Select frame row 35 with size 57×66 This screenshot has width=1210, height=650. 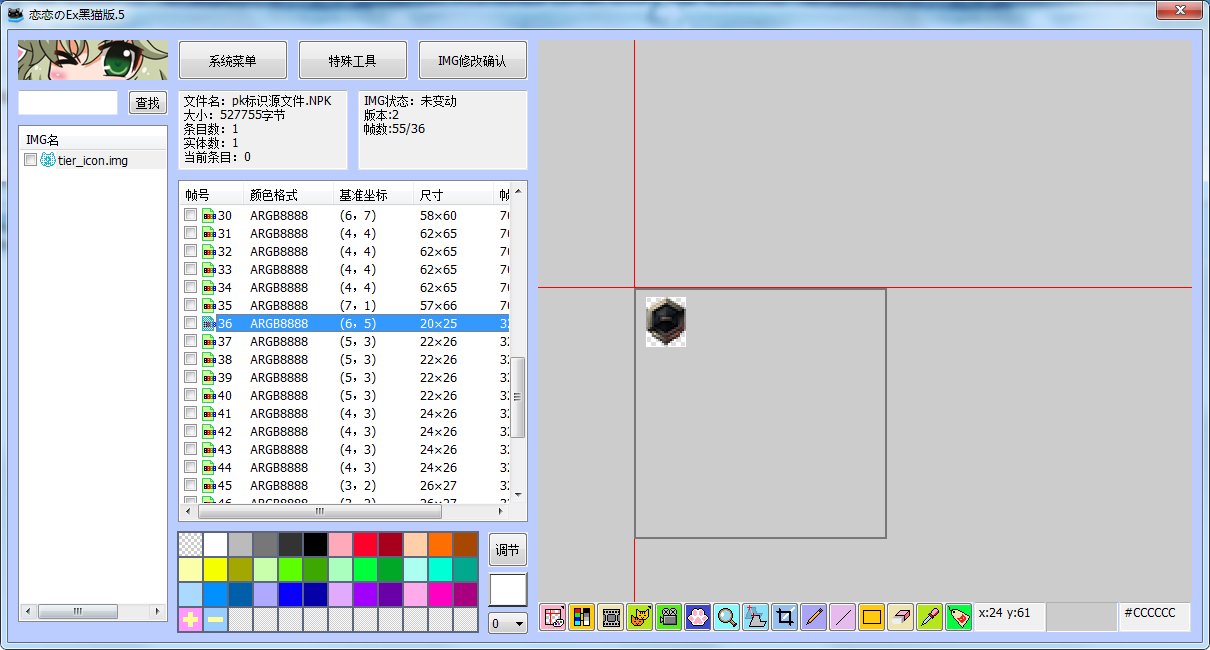345,305
